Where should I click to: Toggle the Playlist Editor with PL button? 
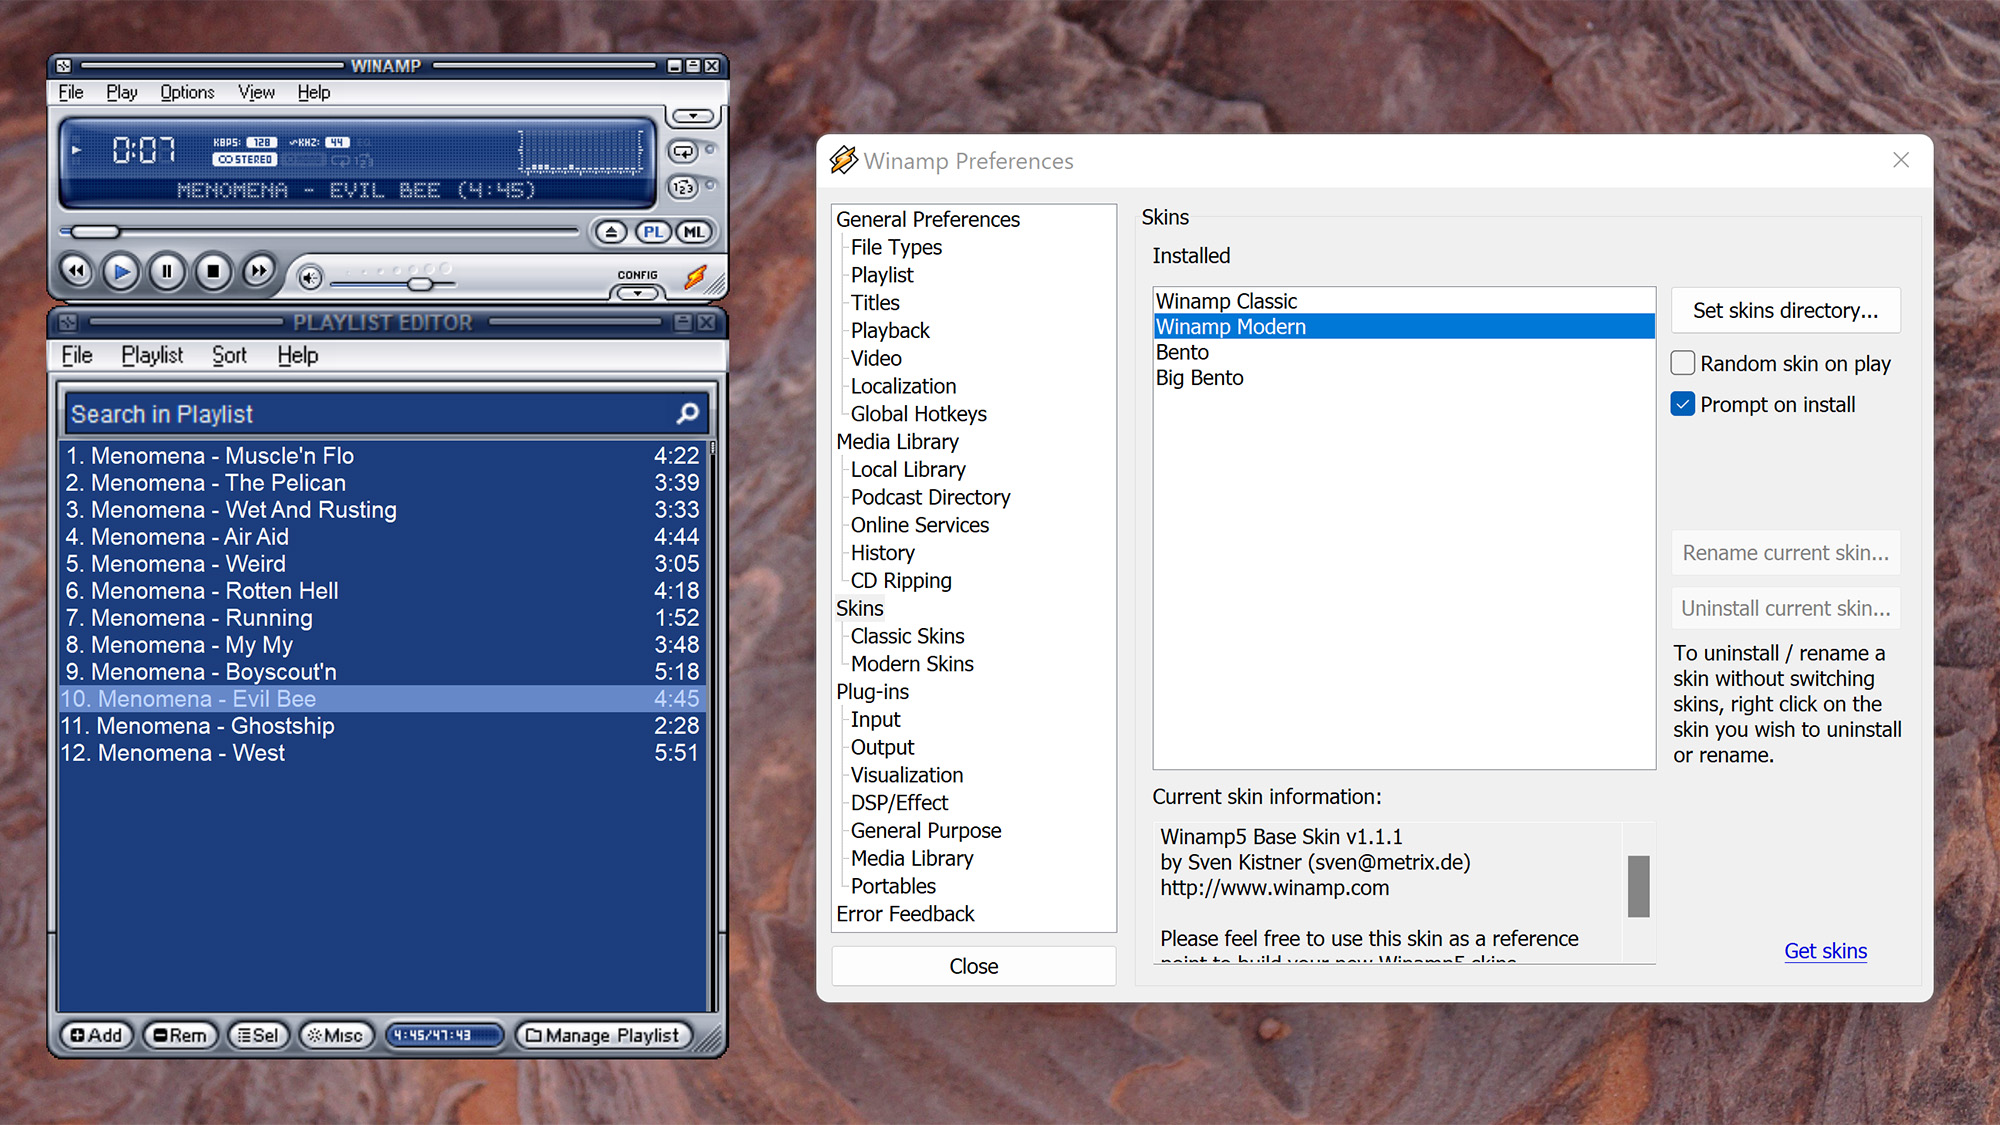click(x=653, y=231)
